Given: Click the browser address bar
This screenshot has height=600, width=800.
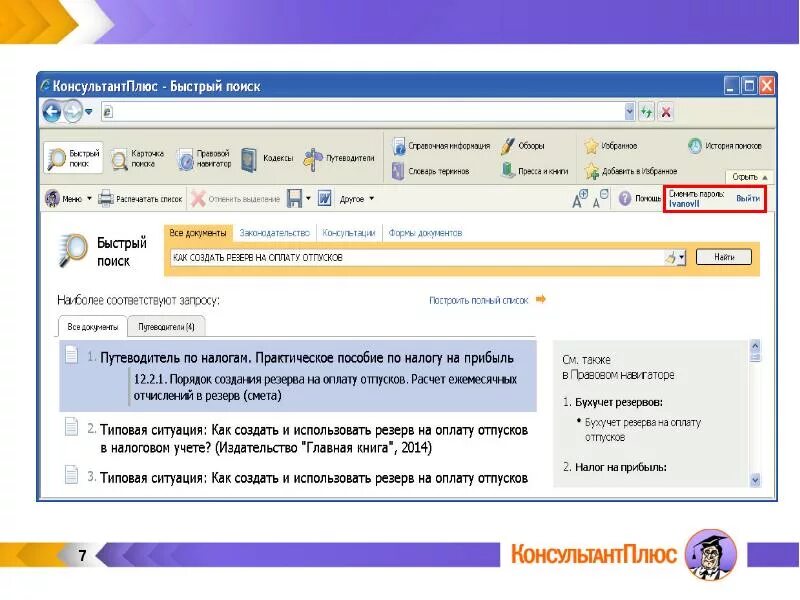Looking at the screenshot, I should point(362,112).
